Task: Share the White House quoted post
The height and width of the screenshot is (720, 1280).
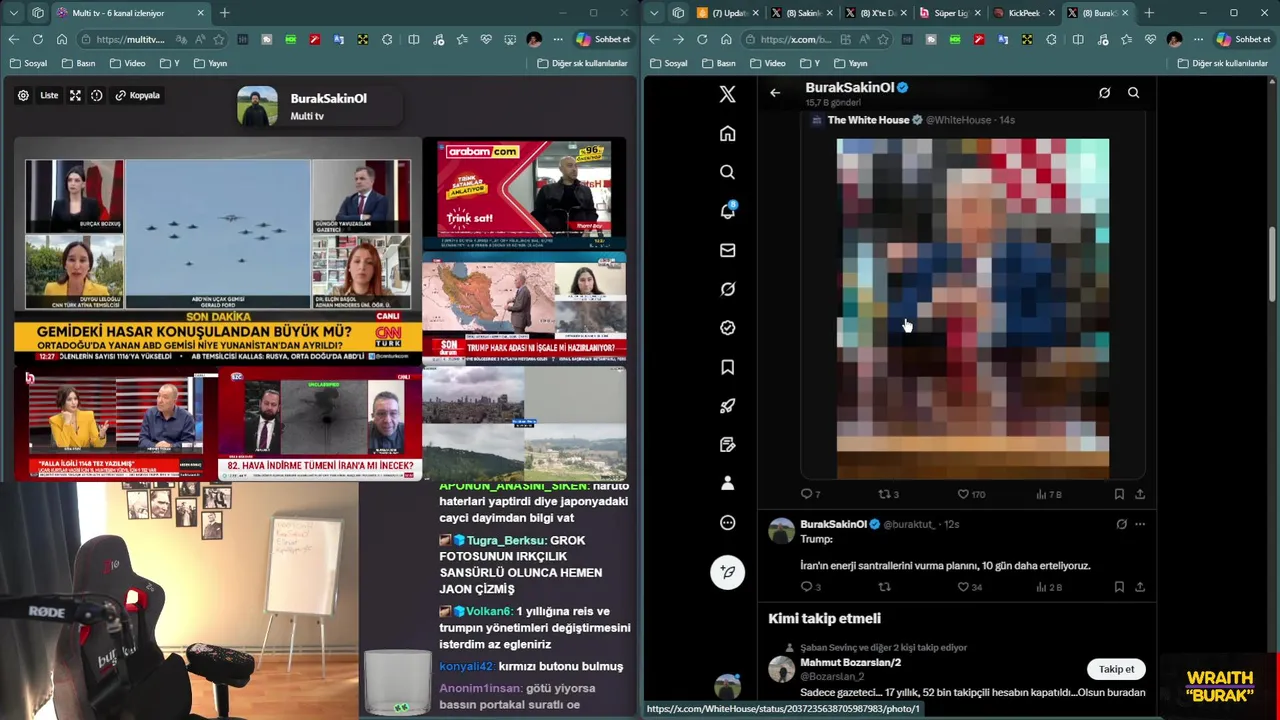Action: click(1140, 494)
